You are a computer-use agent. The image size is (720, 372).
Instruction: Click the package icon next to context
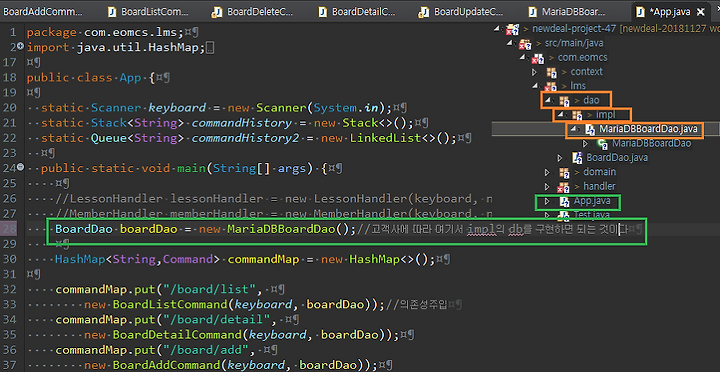[x=551, y=73]
